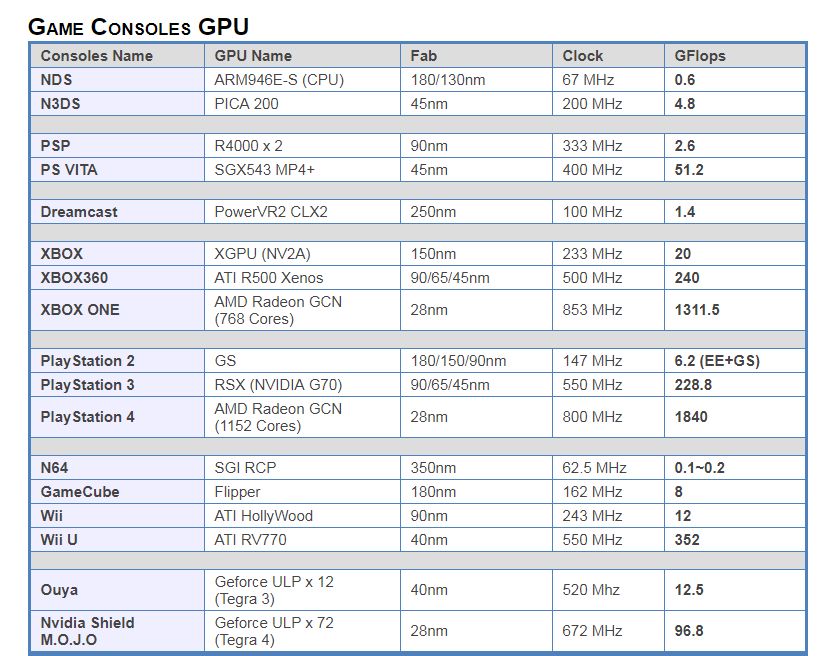
Task: Click the GPU Name column header
Action: click(x=253, y=56)
